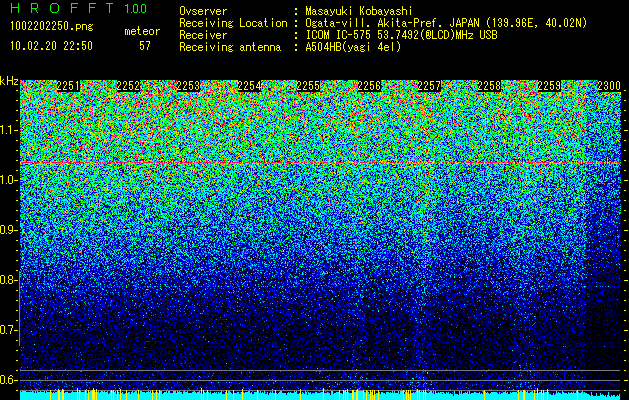Image resolution: width=629 pixels, height=400 pixels.
Task: Click the 2255 time marker
Action: tap(308, 86)
